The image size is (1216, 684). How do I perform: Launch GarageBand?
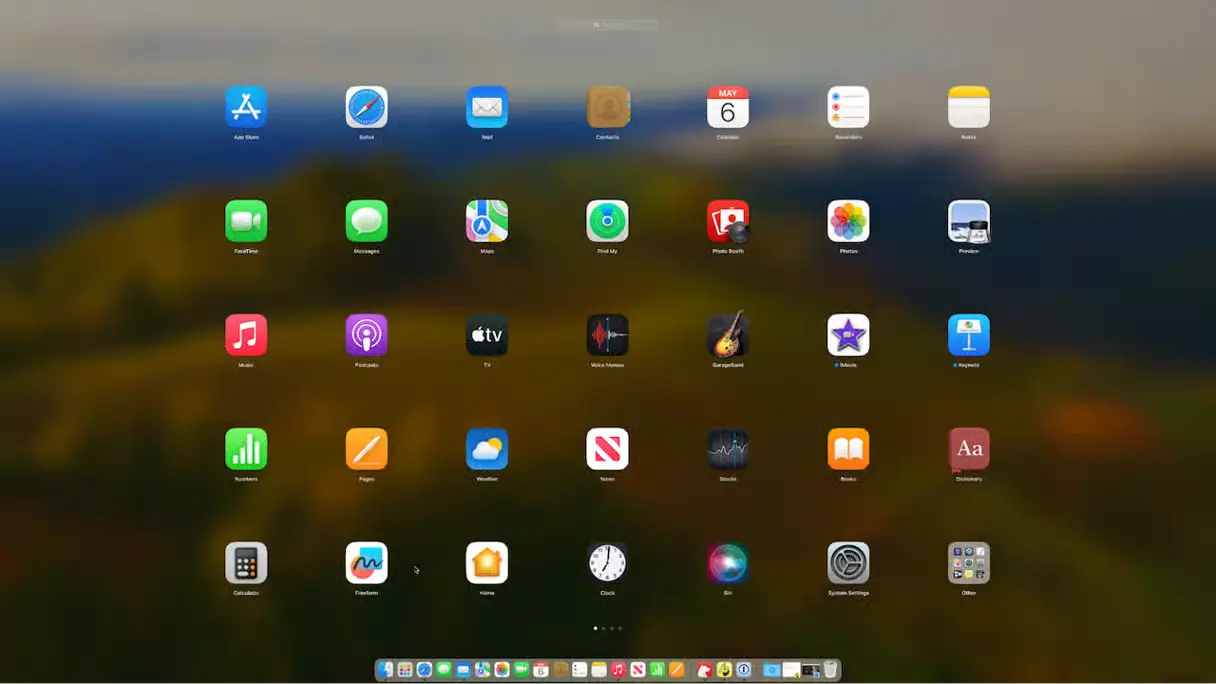pyautogui.click(x=727, y=335)
